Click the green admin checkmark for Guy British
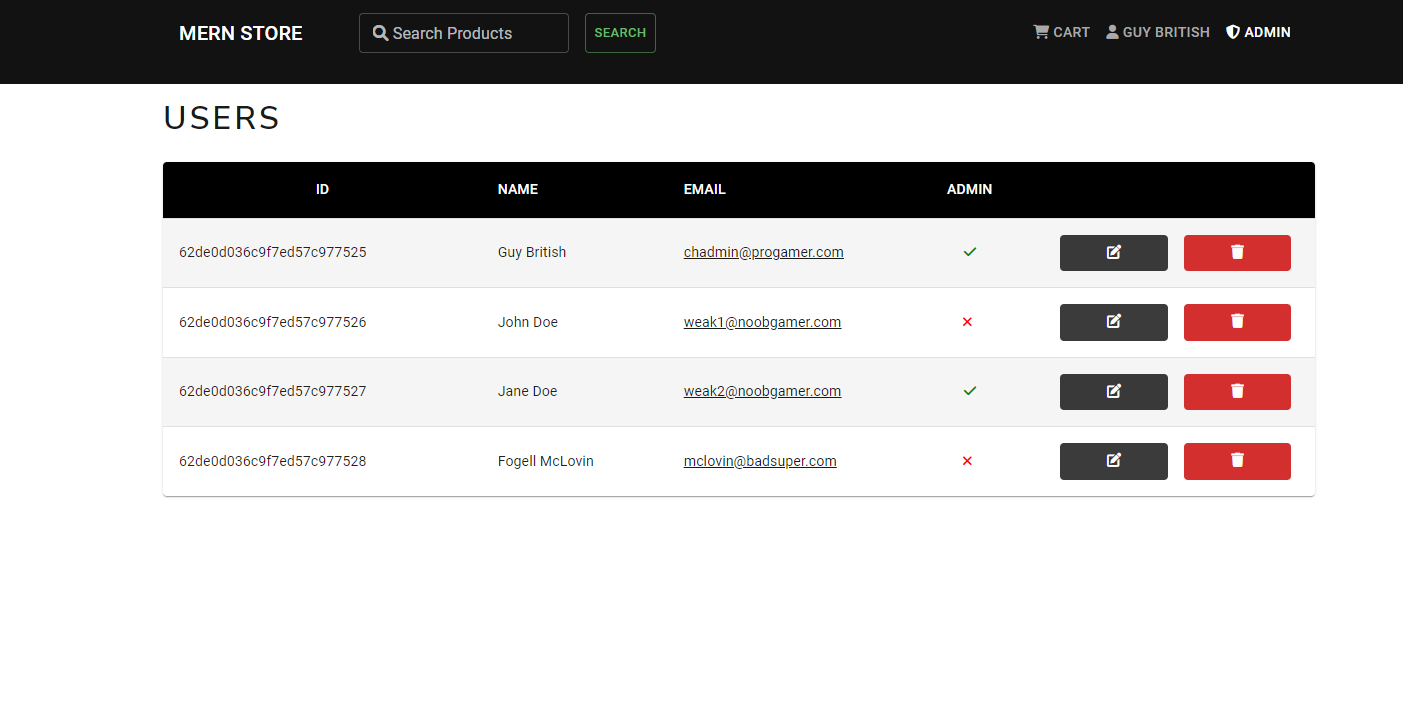This screenshot has height=705, width=1403. (x=969, y=252)
